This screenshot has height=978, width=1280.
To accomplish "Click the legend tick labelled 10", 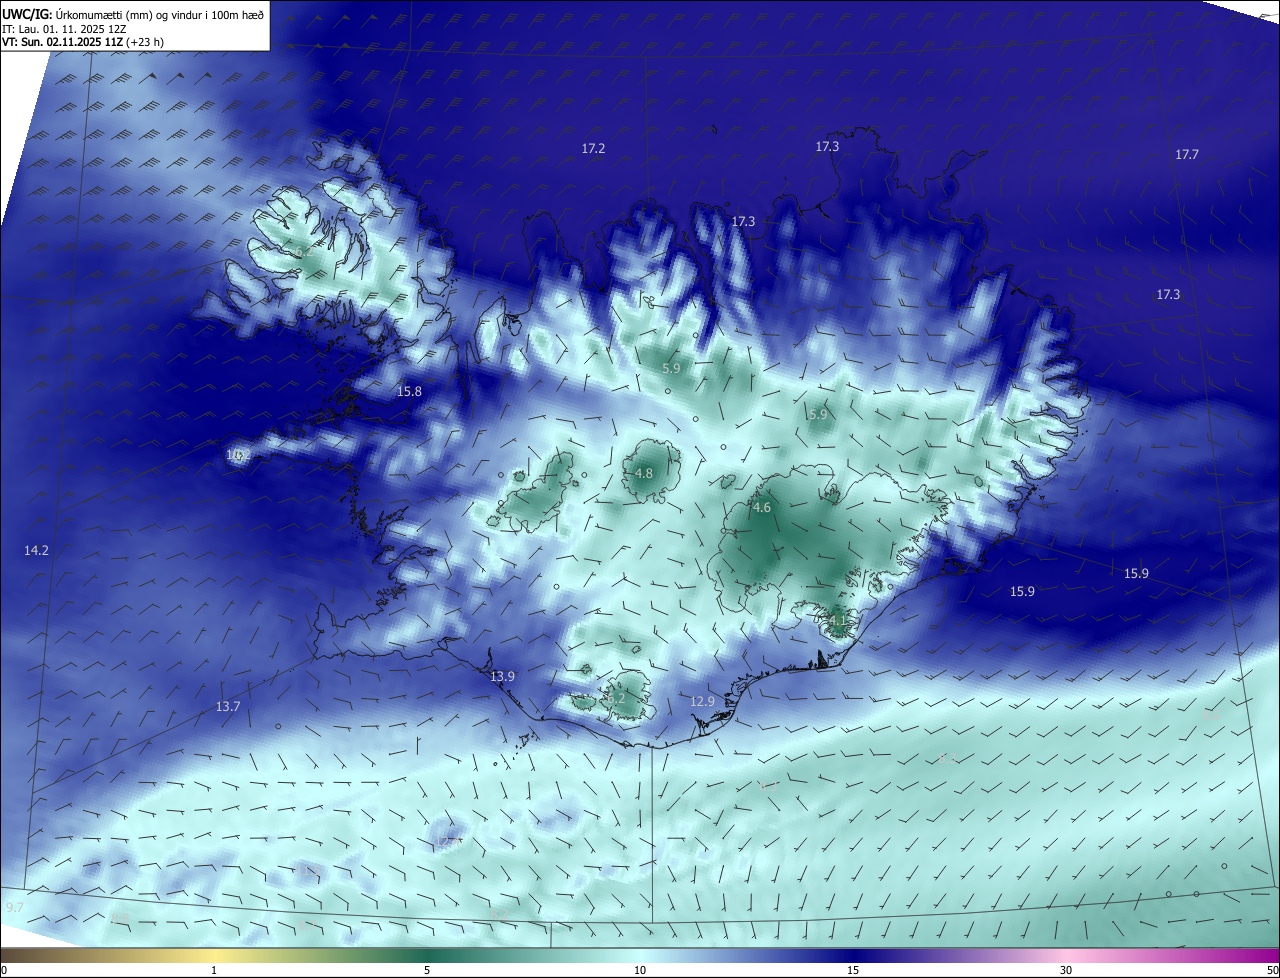I will [640, 971].
